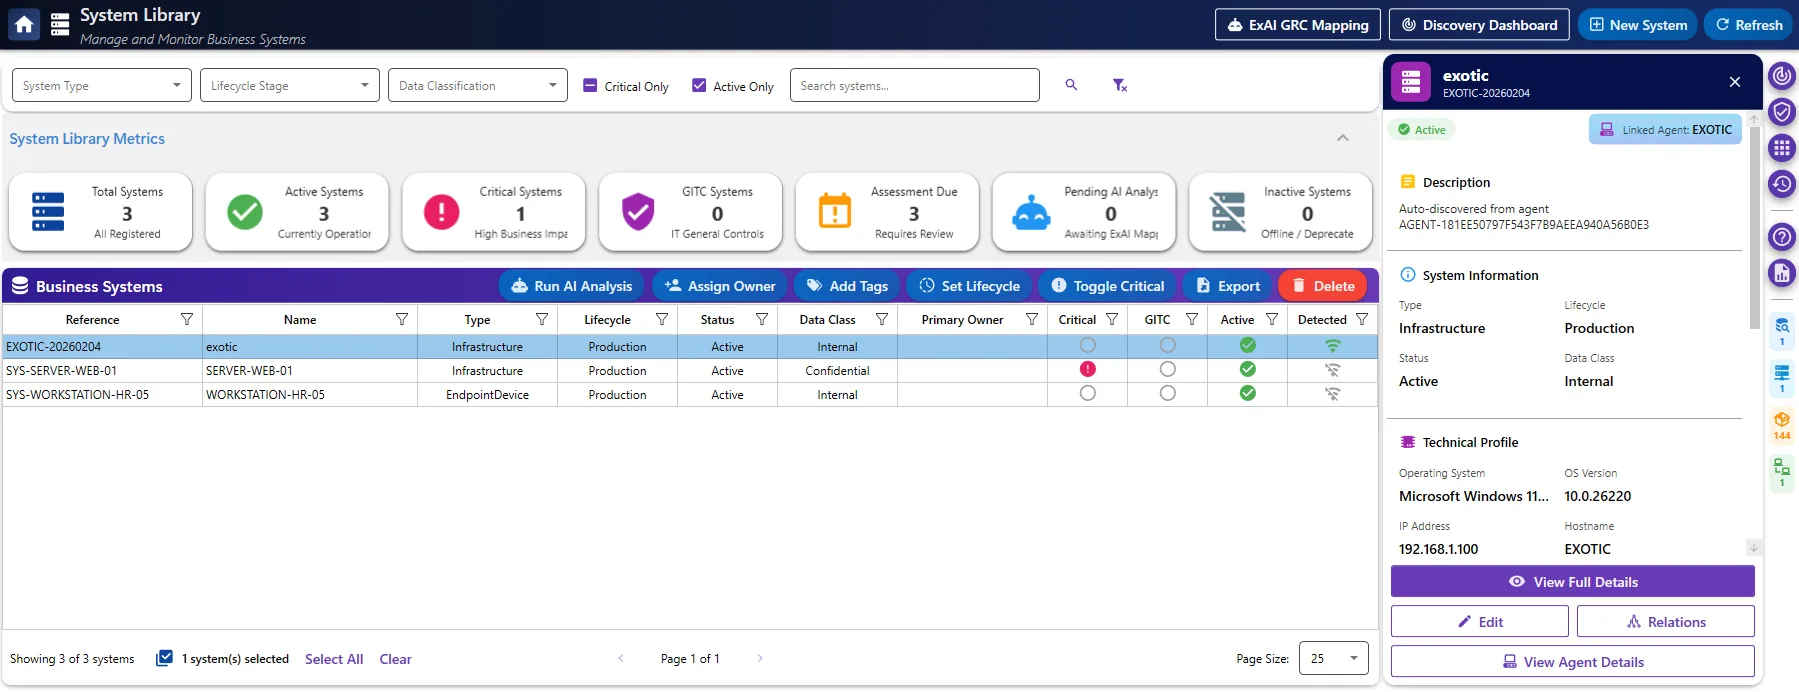Click the Refresh button
The width and height of the screenshot is (1799, 692).
1750,25
